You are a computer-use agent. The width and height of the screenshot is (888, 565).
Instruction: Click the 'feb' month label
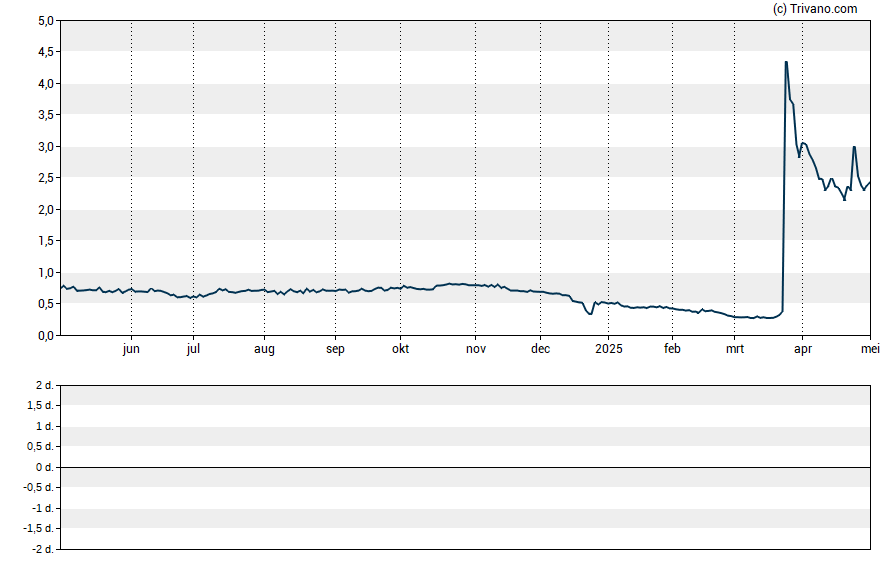672,349
